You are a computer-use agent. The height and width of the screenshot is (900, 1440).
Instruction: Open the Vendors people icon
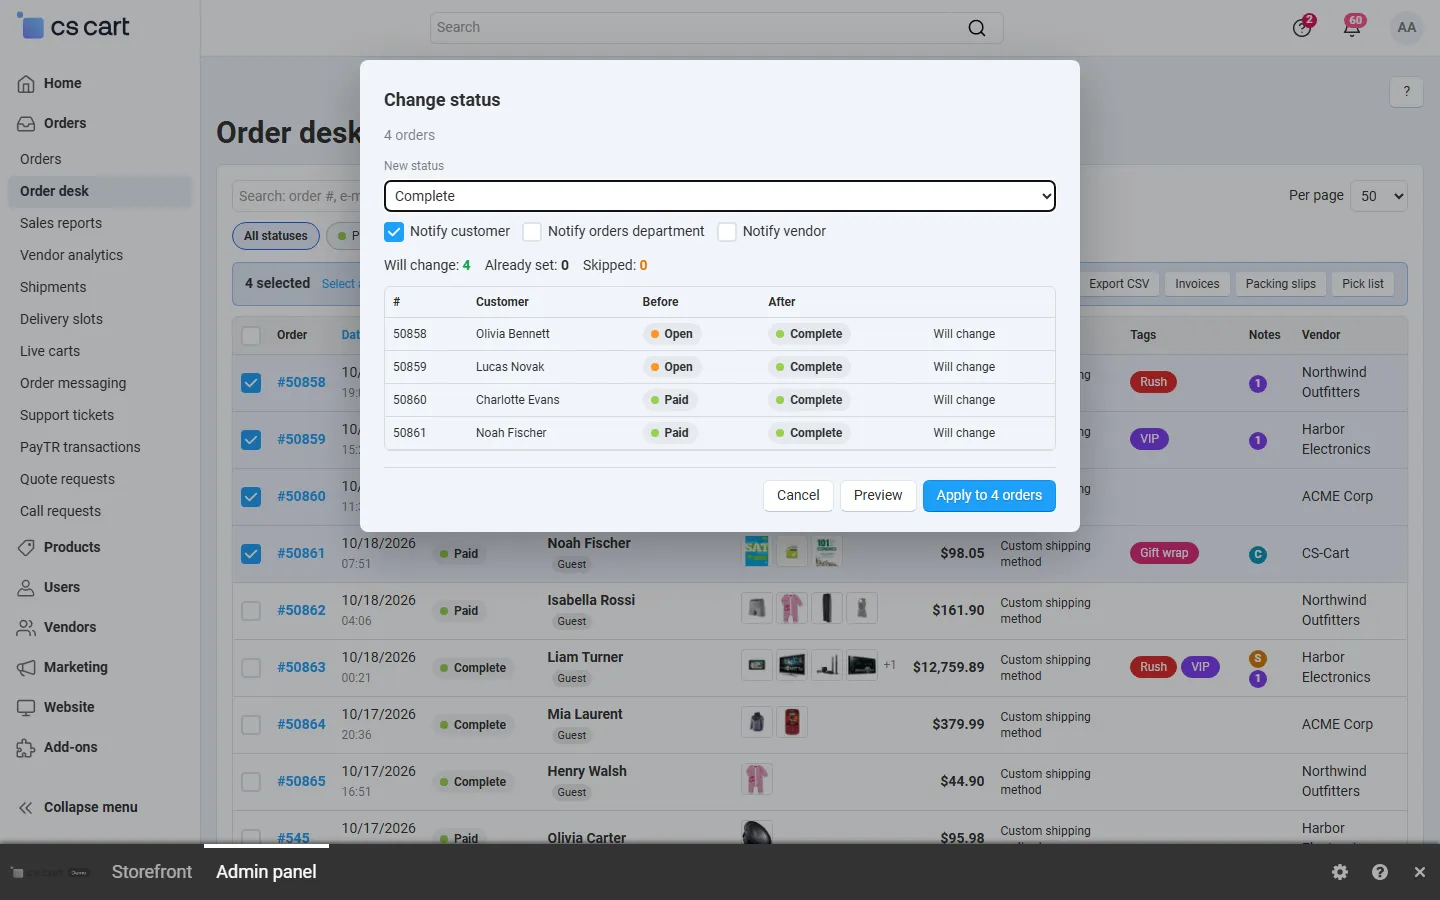click(26, 628)
